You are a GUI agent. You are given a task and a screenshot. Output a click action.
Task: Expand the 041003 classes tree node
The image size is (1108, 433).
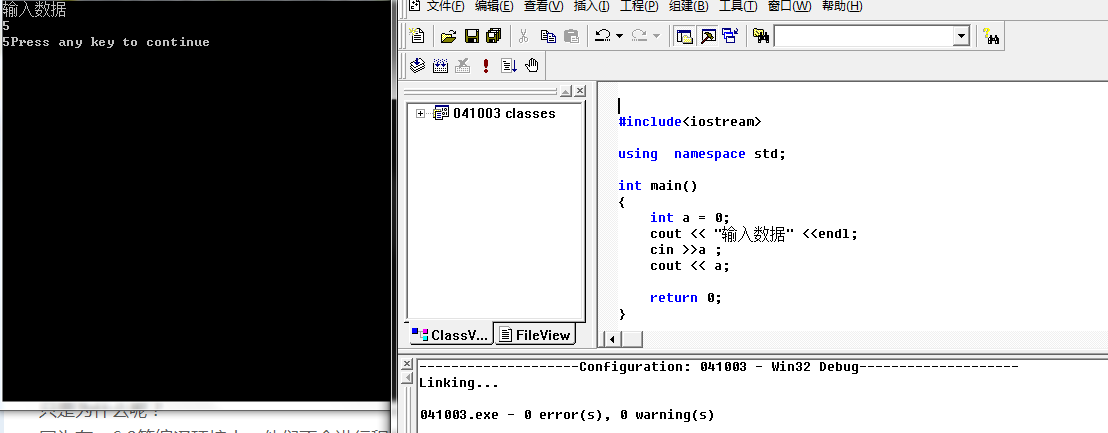[x=420, y=113]
